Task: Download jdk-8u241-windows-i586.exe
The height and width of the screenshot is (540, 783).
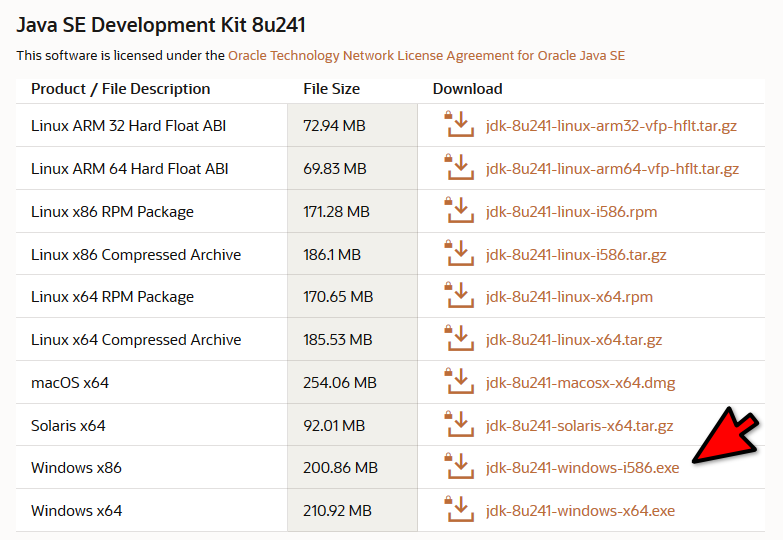Action: [582, 468]
